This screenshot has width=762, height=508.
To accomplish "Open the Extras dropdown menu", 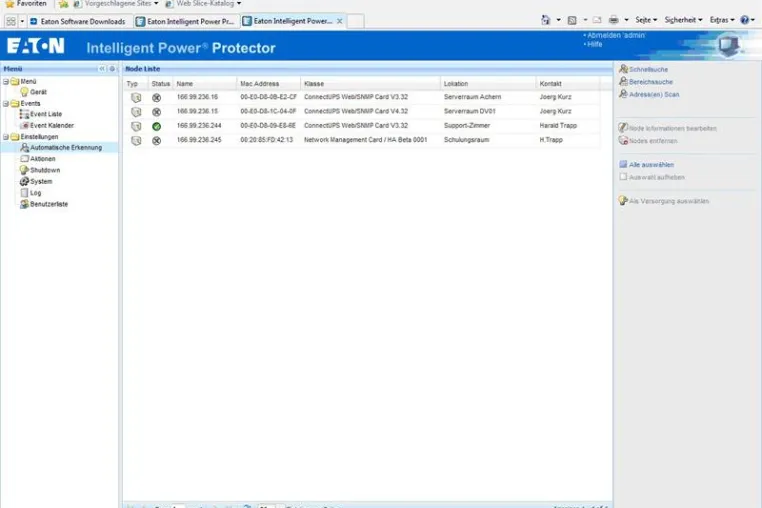I will [722, 20].
